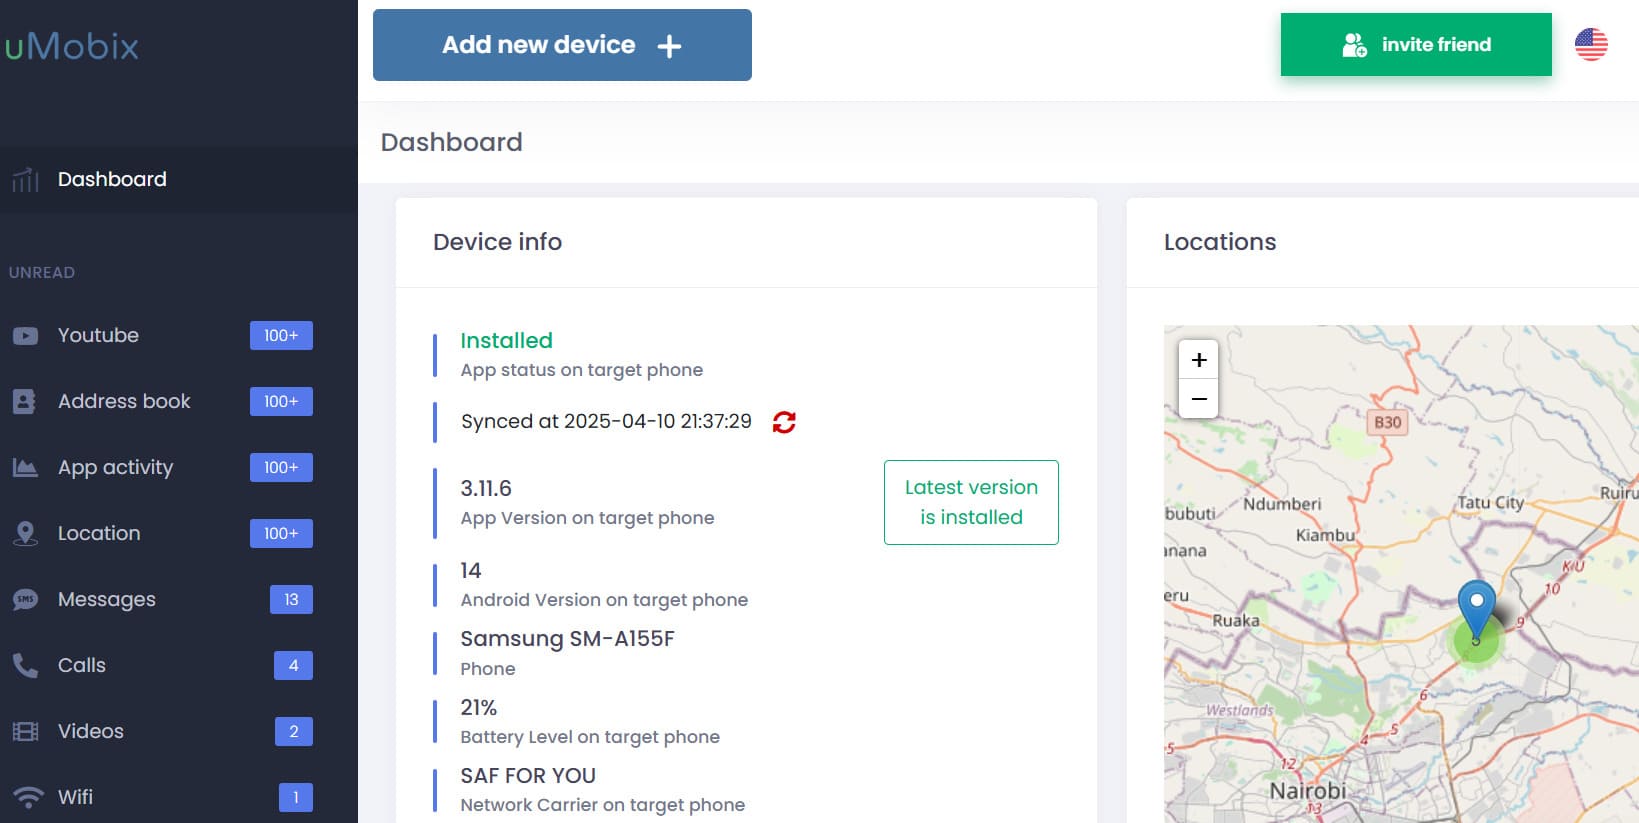The height and width of the screenshot is (823, 1639).
Task: Click the 21% battery level value
Action: pos(478,707)
